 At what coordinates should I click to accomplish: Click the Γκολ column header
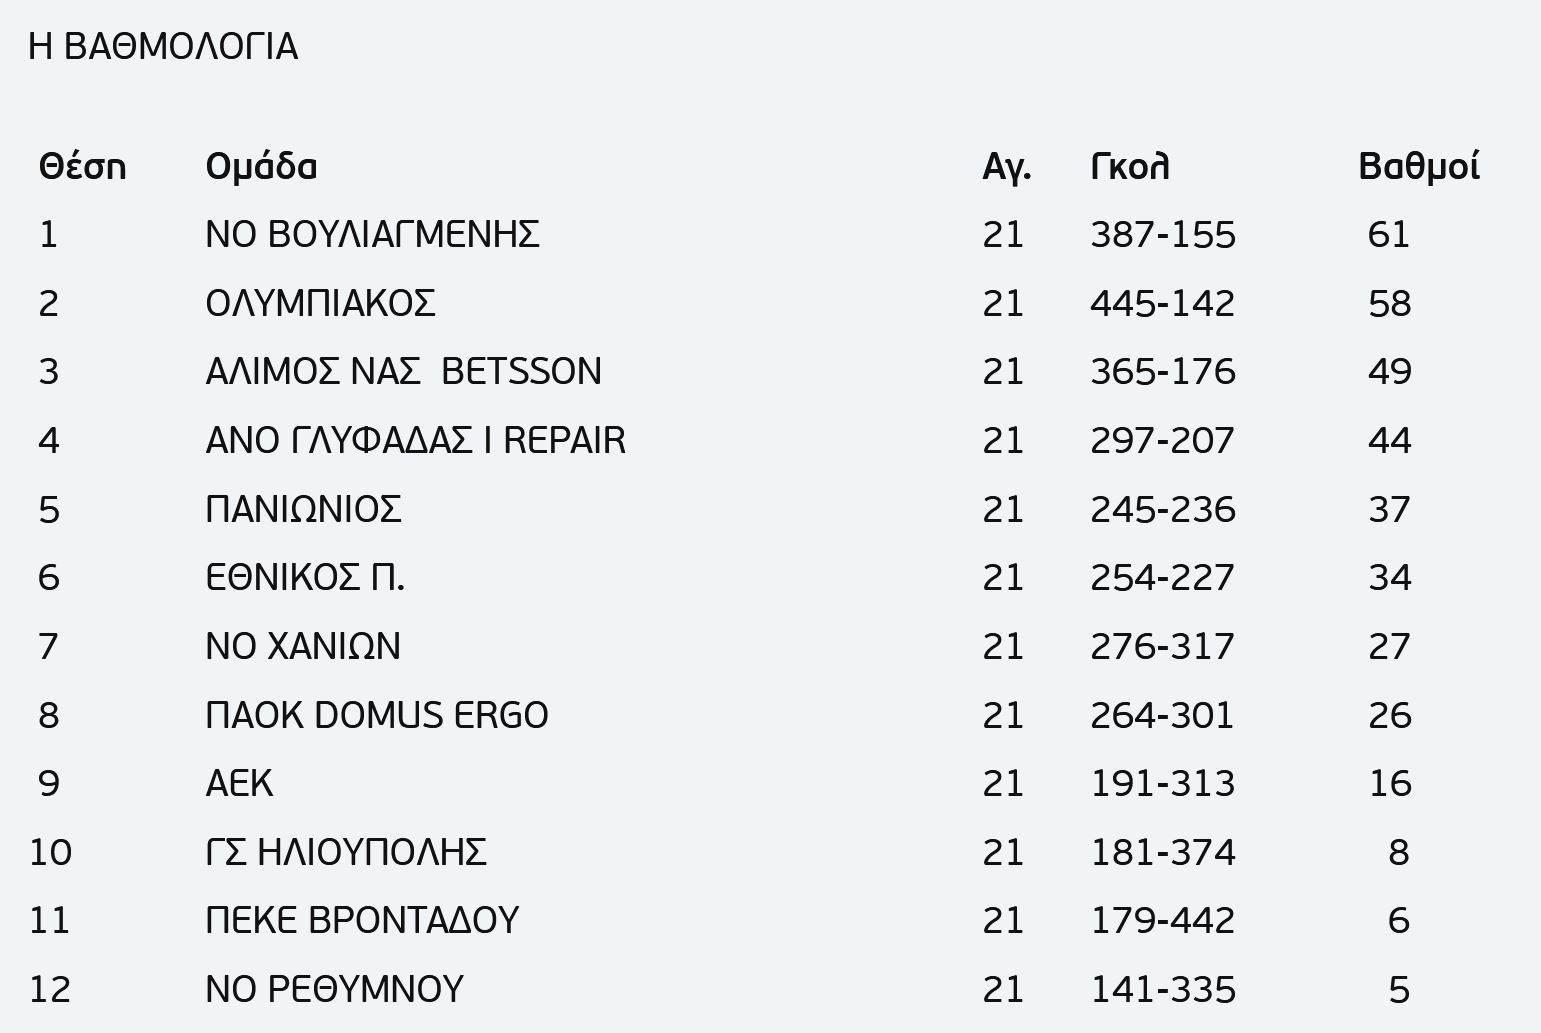[1129, 166]
